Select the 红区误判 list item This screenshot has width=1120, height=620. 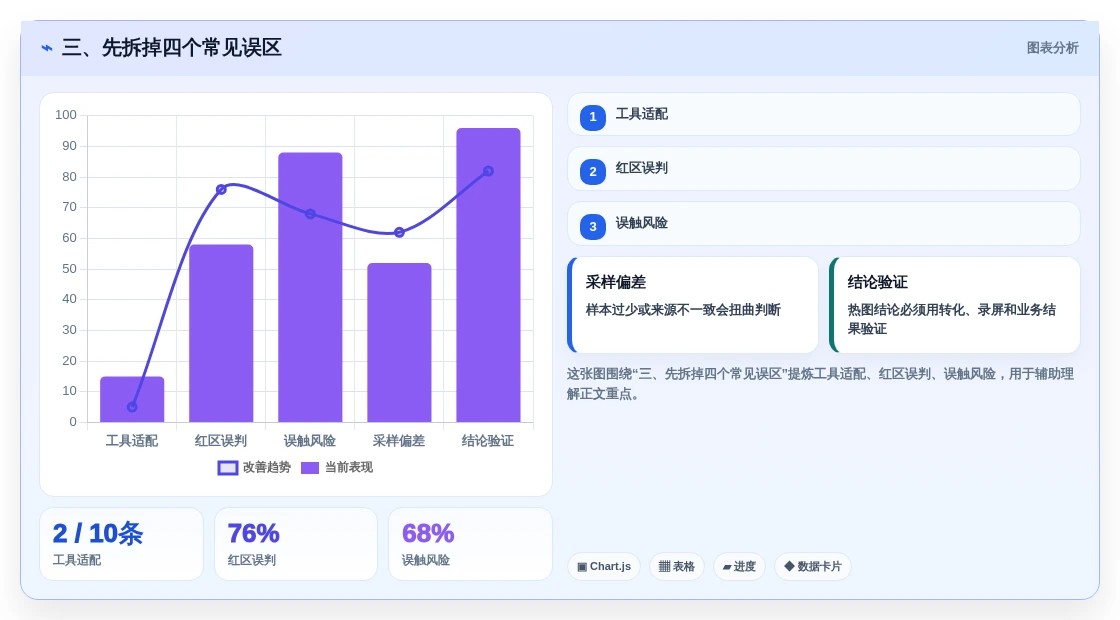coord(824,169)
